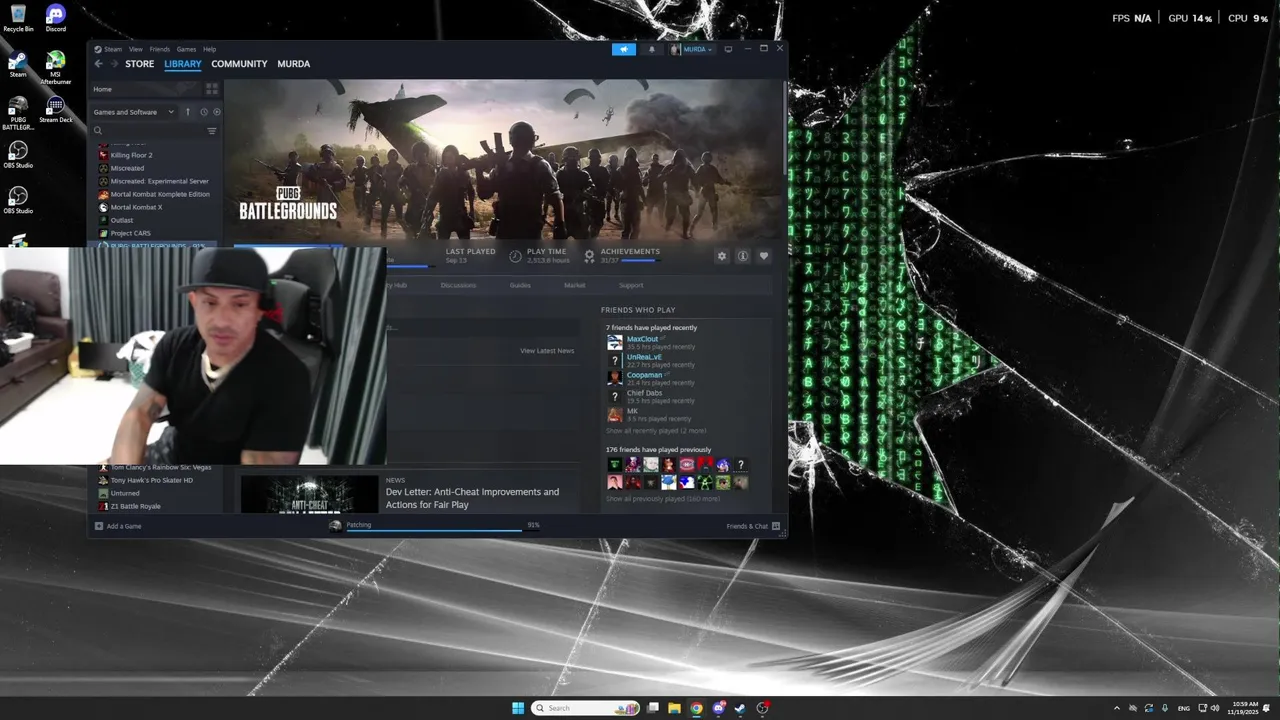Open the Steam announcements megaphone button
Image resolution: width=1280 pixels, height=720 pixels.
624,49
